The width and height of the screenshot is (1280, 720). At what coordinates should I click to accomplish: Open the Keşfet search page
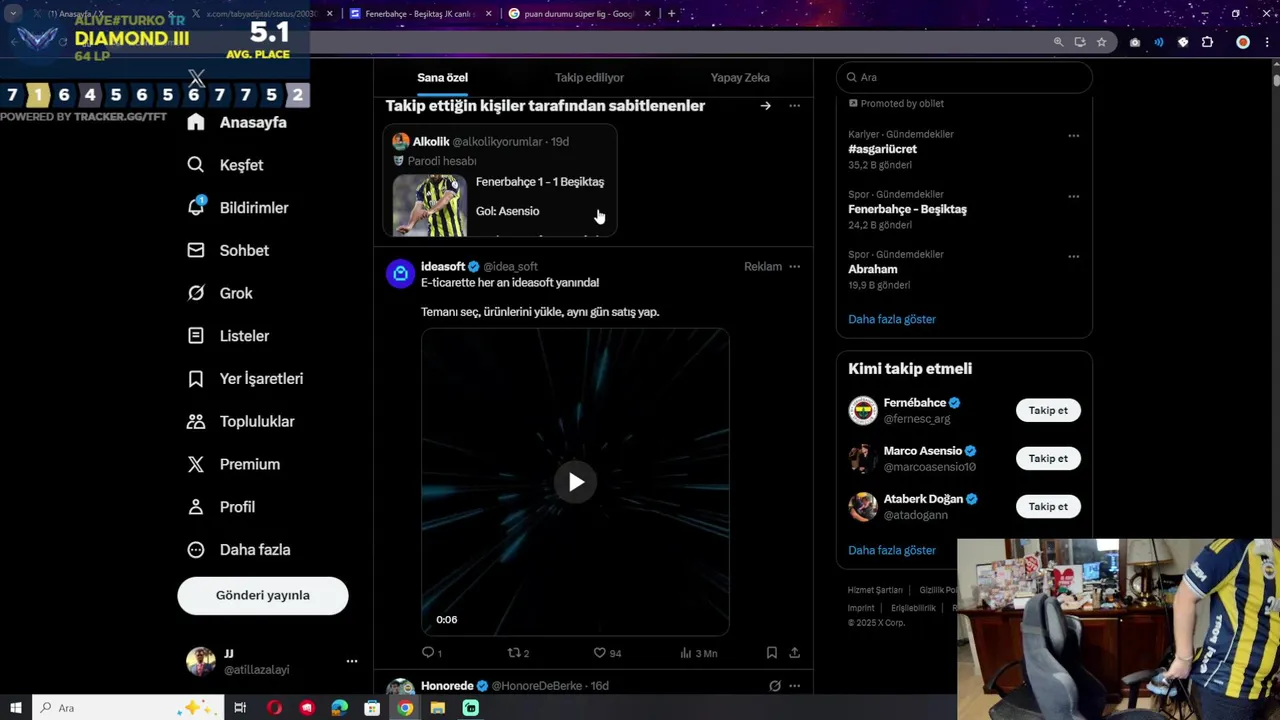pos(226,165)
